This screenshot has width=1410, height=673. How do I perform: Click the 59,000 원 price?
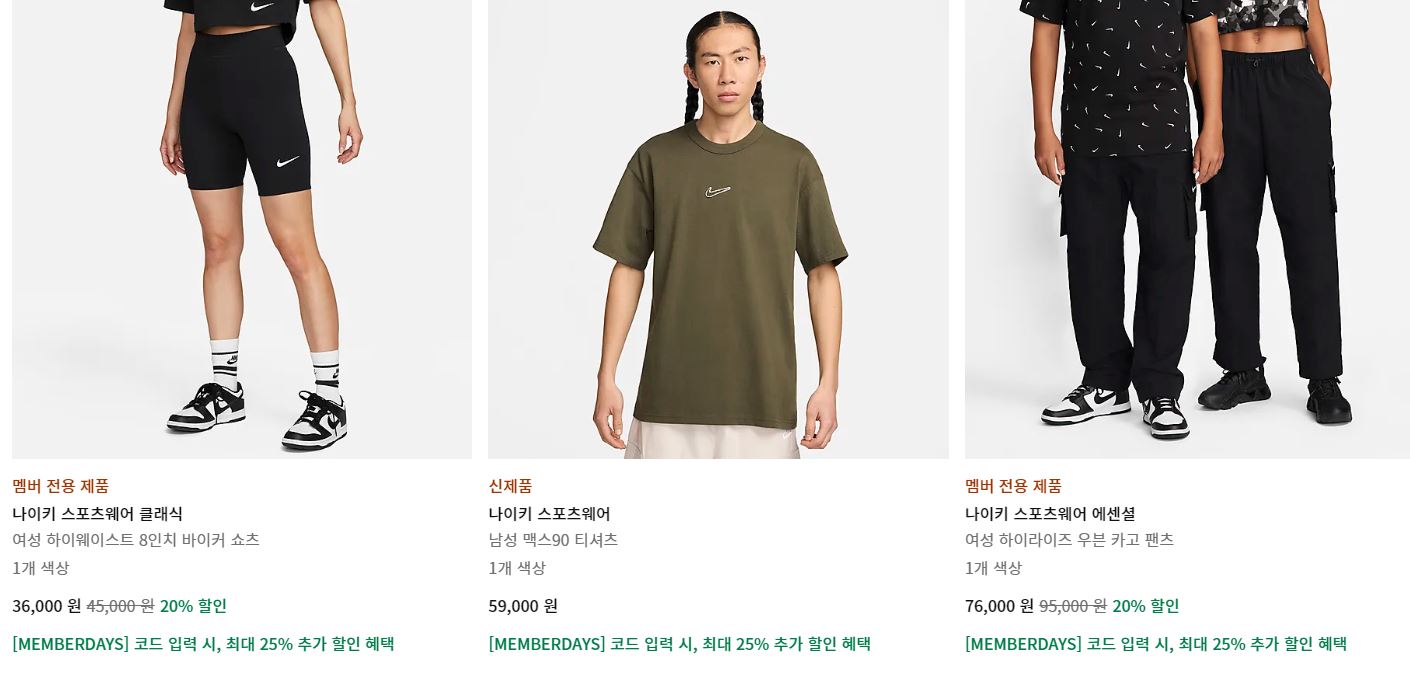[x=523, y=606]
